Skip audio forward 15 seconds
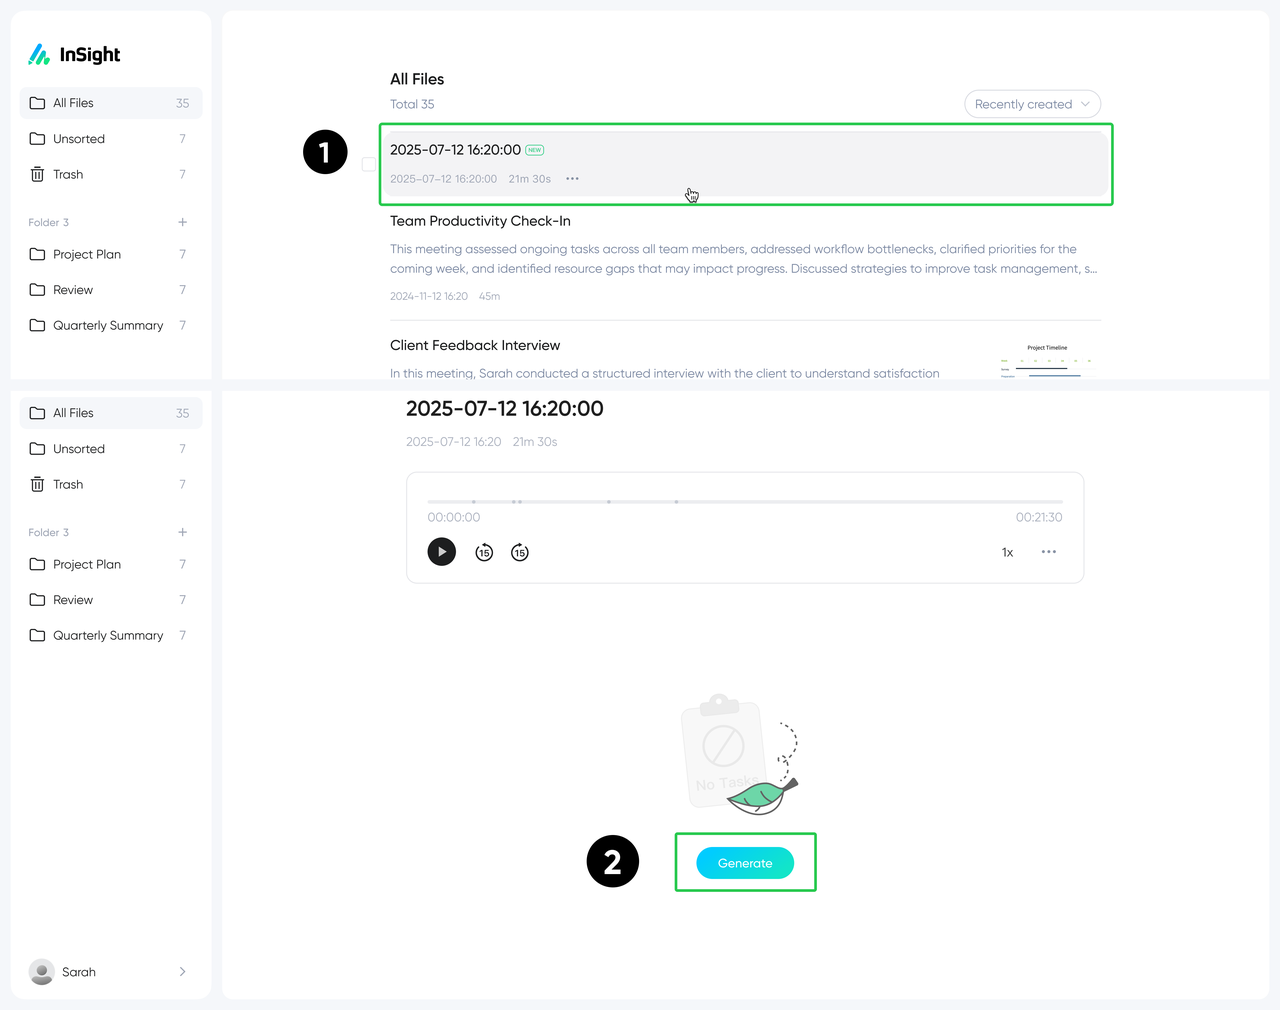The width and height of the screenshot is (1280, 1010). [520, 552]
